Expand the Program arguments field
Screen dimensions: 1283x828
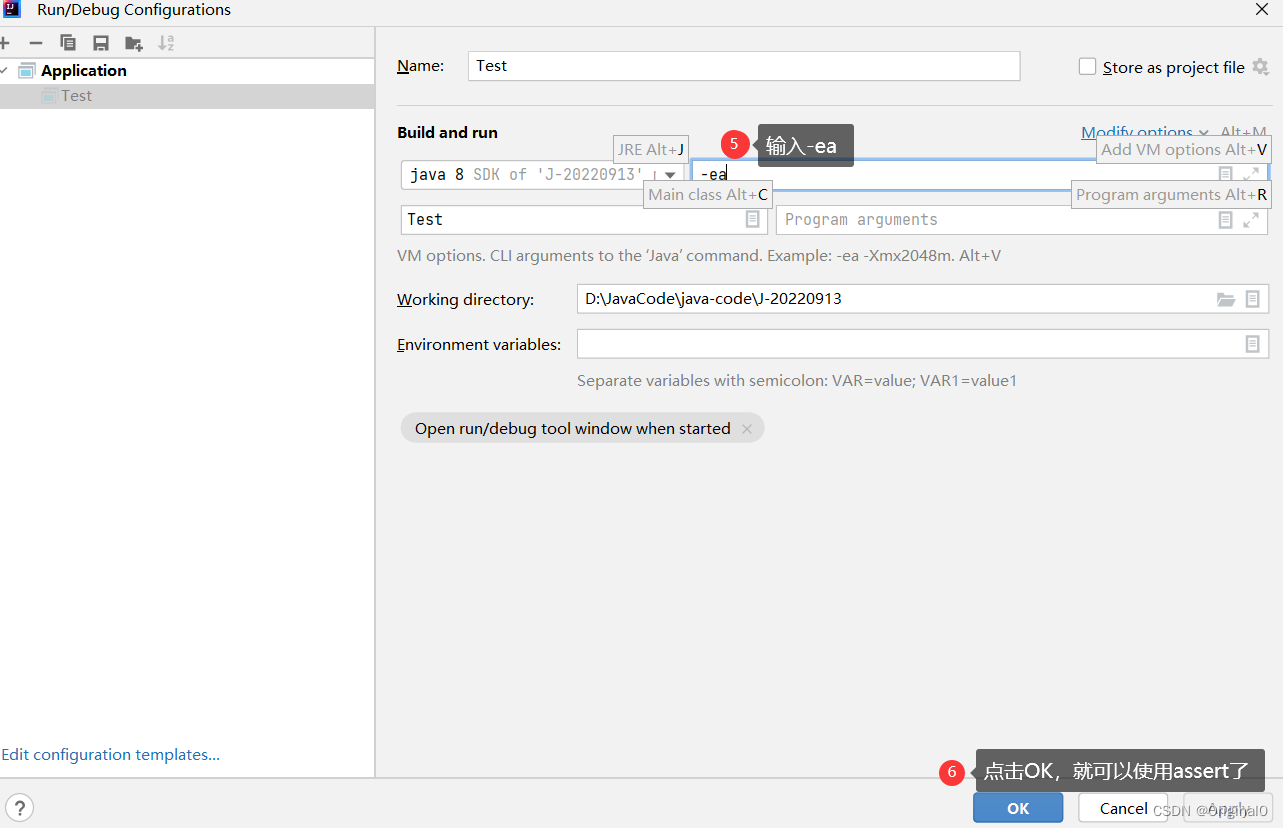pos(1251,220)
